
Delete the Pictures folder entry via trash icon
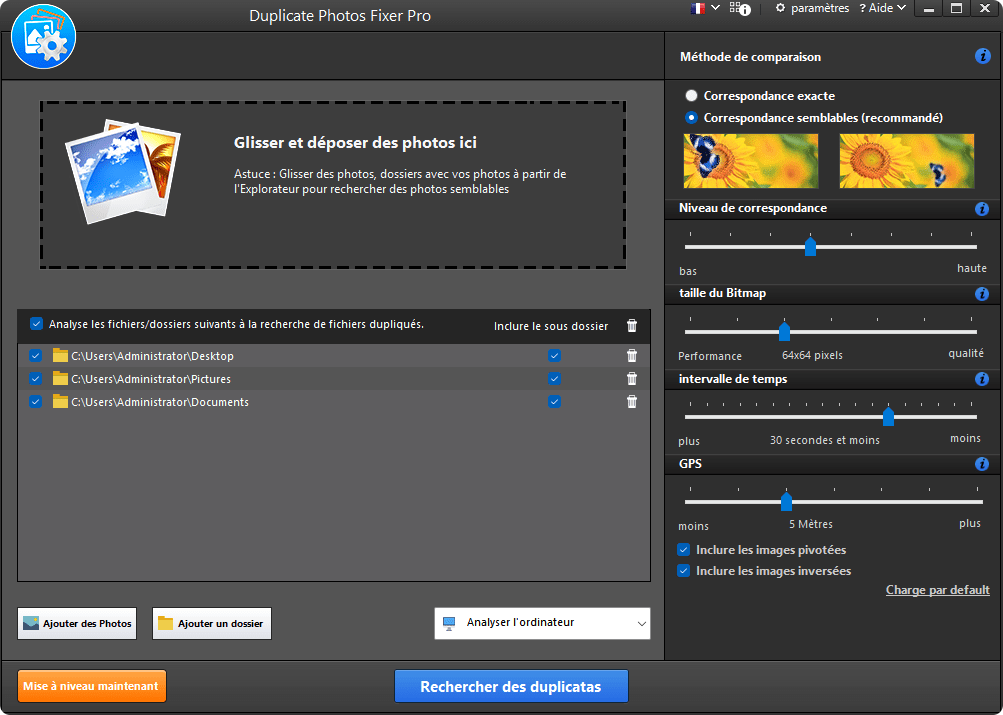631,378
